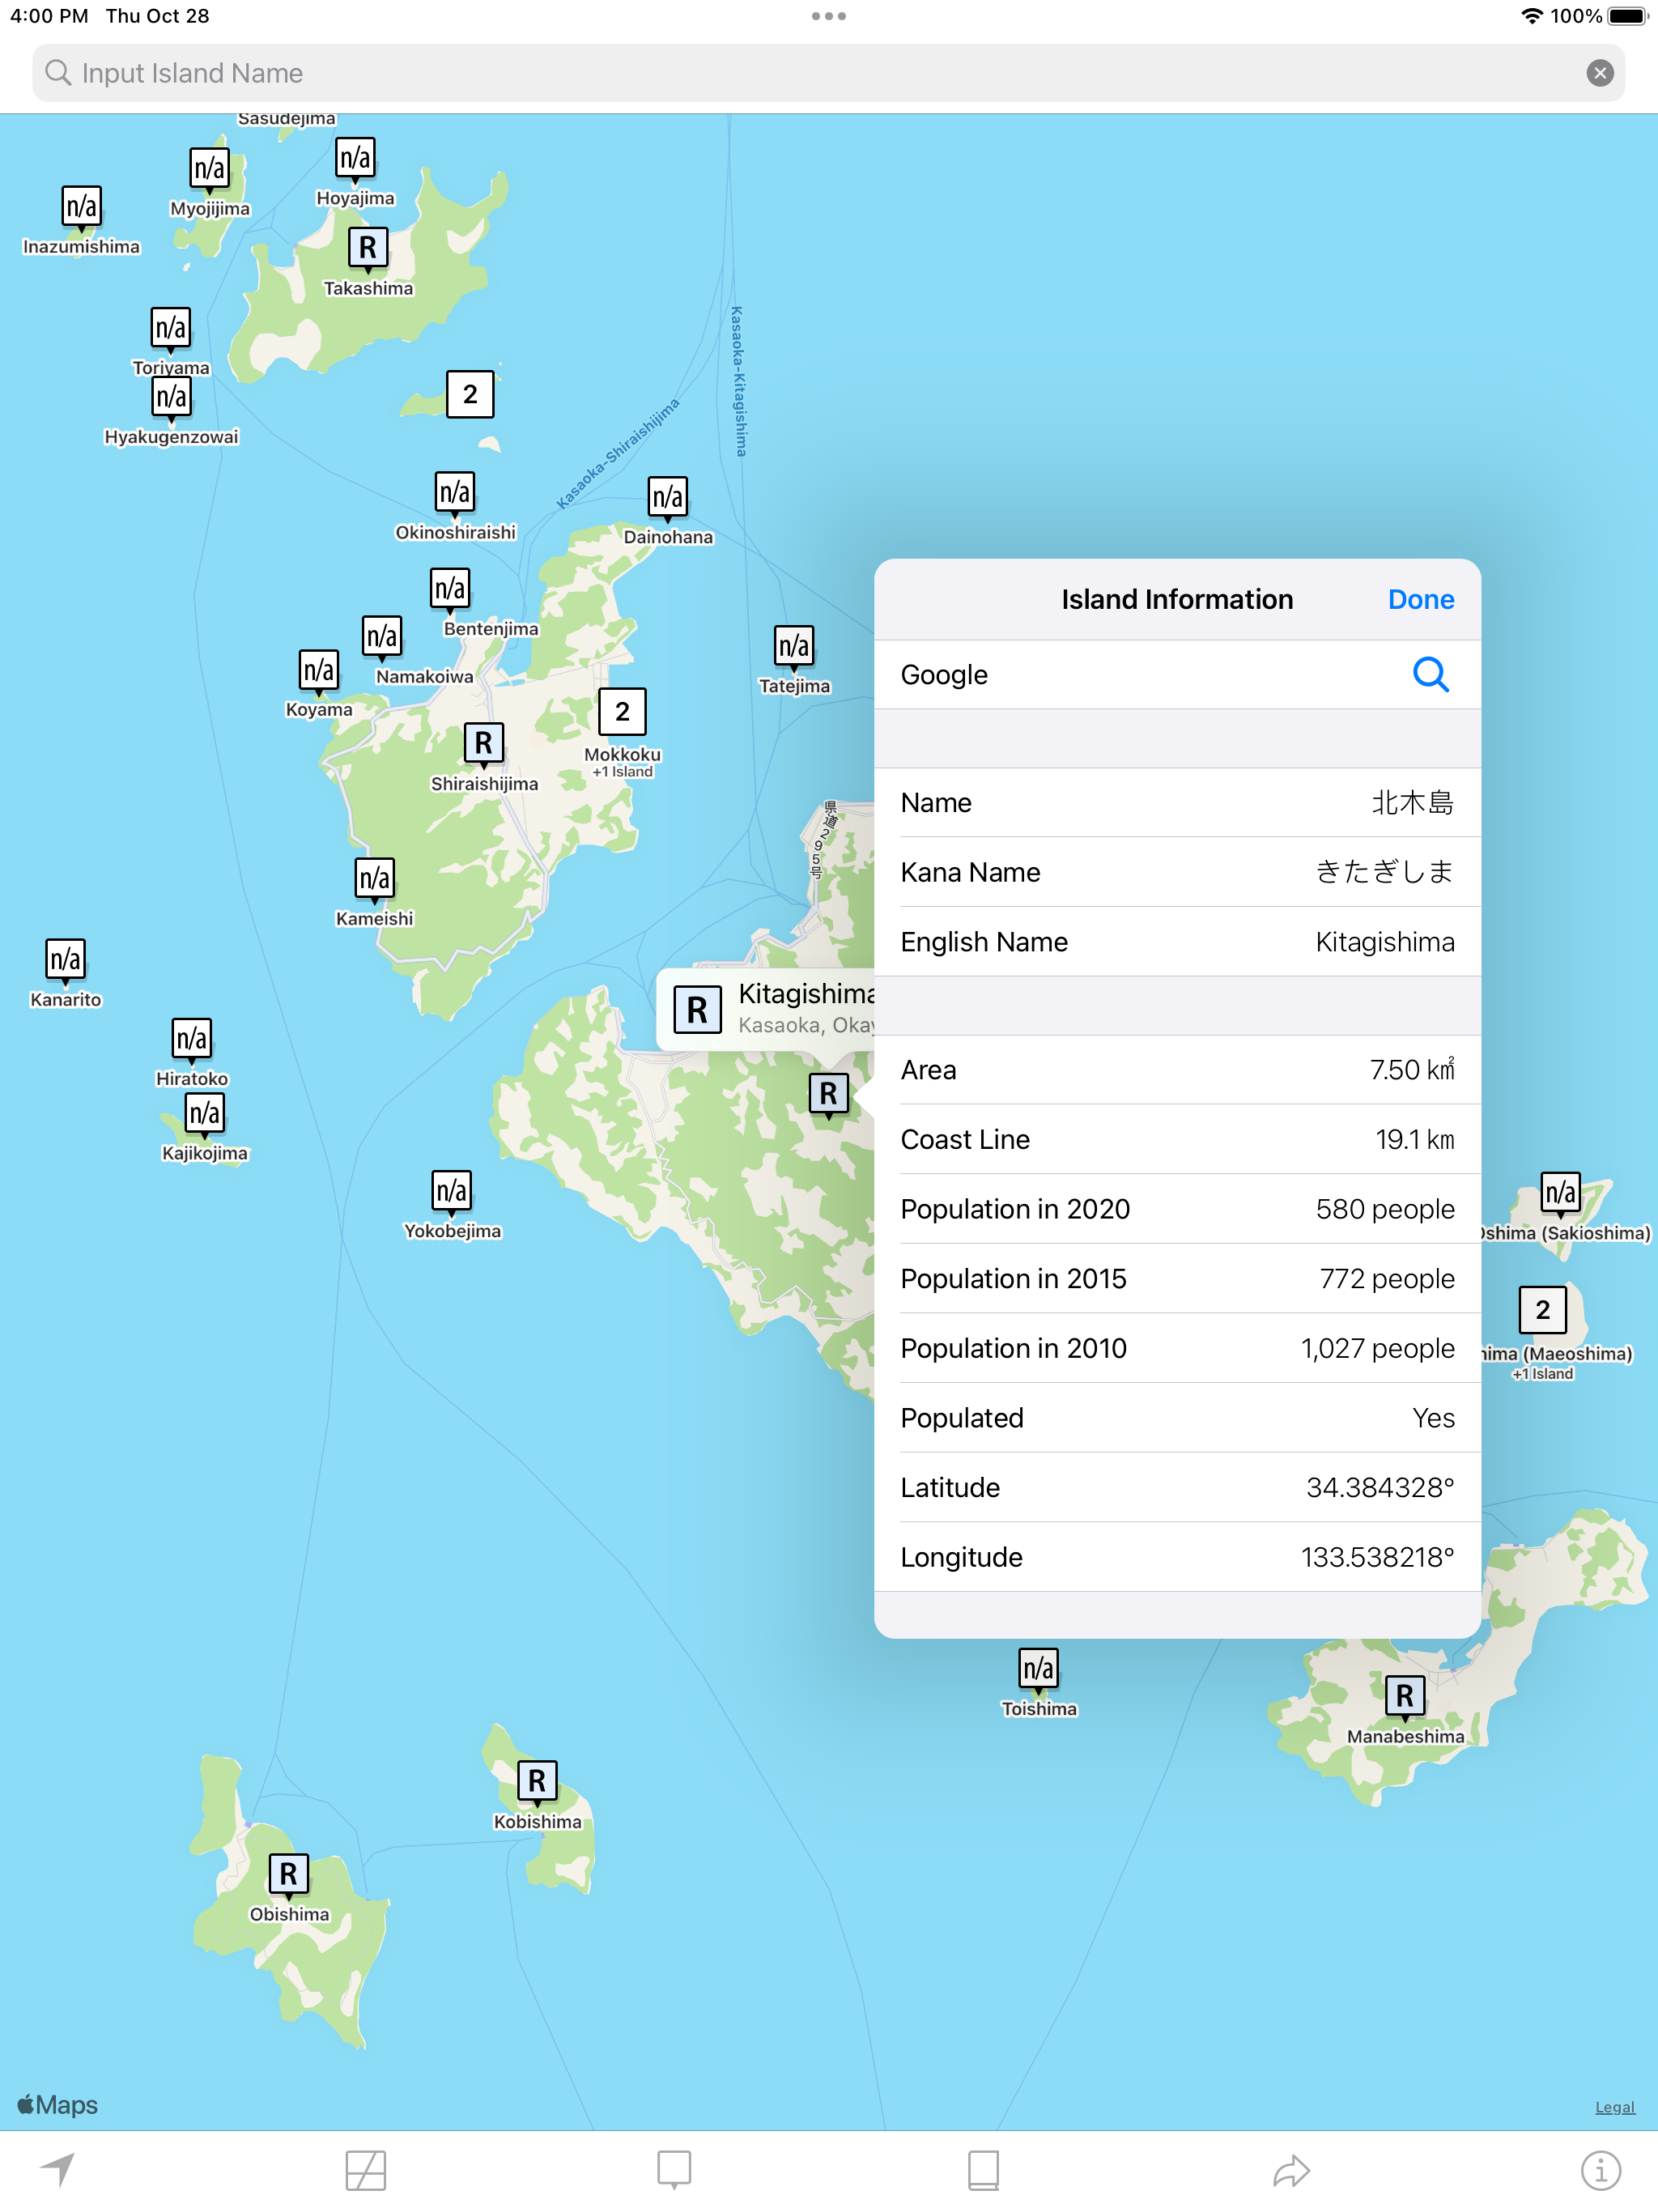1658x2212 pixels.
Task: Tap the battery indicator in status bar
Action: [x=1627, y=16]
